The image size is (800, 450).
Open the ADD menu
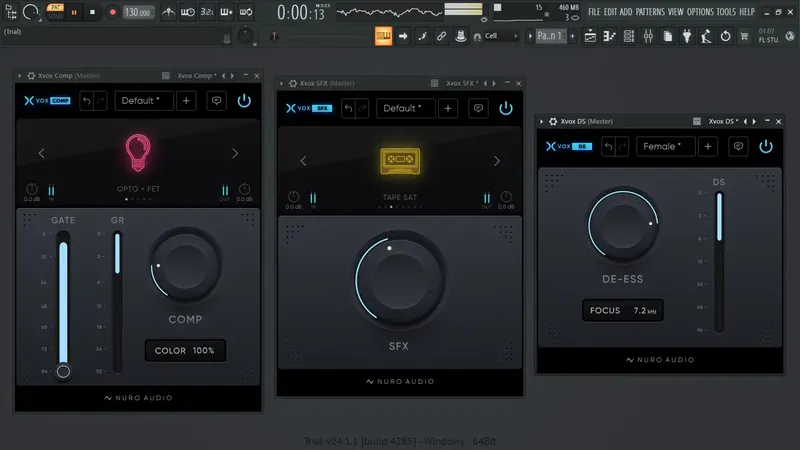626,12
